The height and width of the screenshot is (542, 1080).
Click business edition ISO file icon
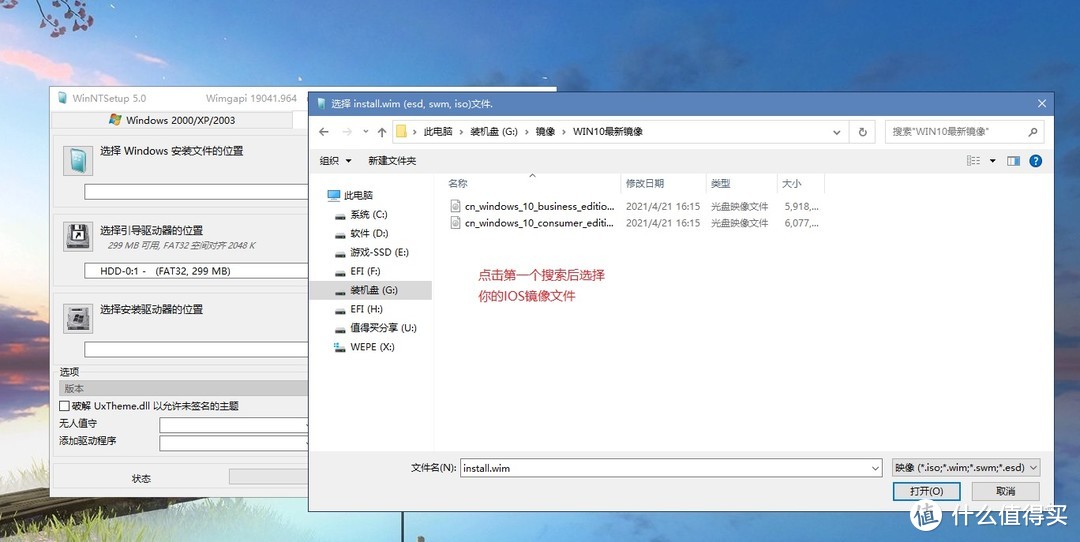tap(455, 206)
